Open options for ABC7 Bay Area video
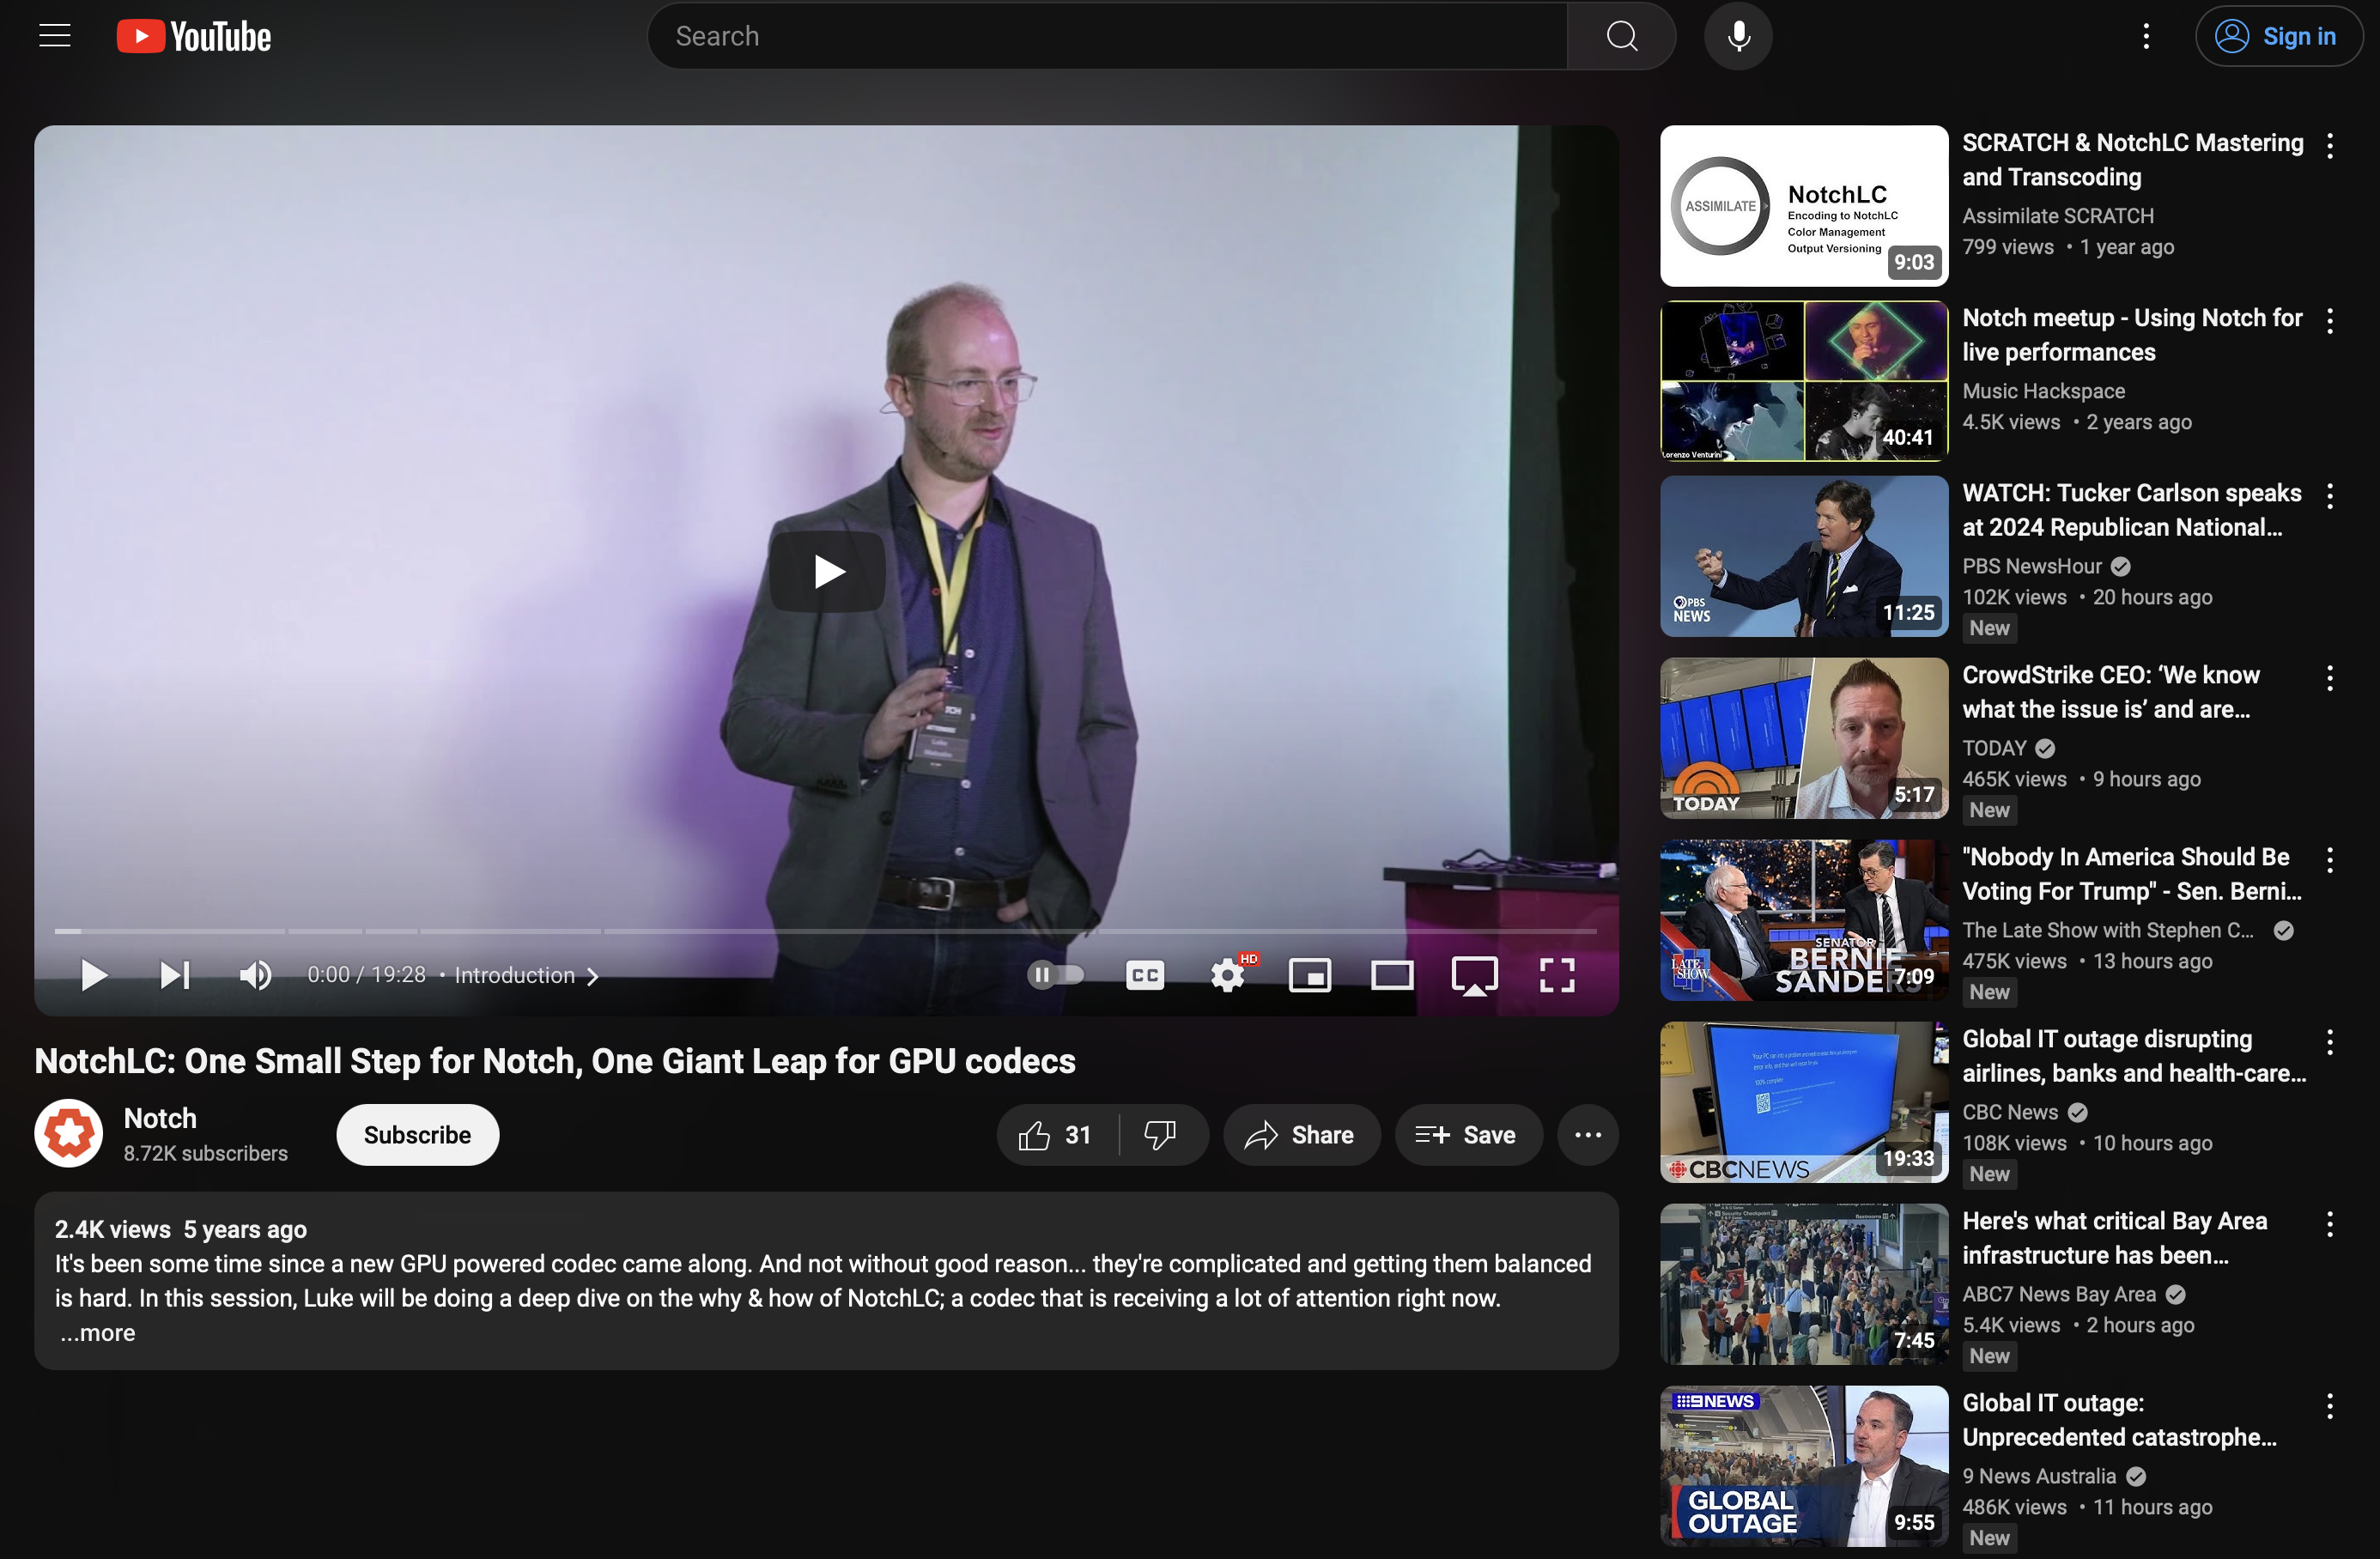This screenshot has height=1559, width=2380. click(x=2329, y=1224)
